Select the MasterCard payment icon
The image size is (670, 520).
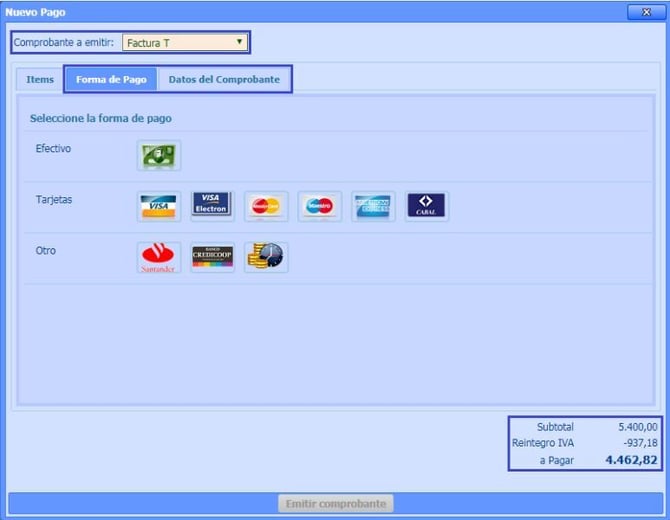[266, 206]
